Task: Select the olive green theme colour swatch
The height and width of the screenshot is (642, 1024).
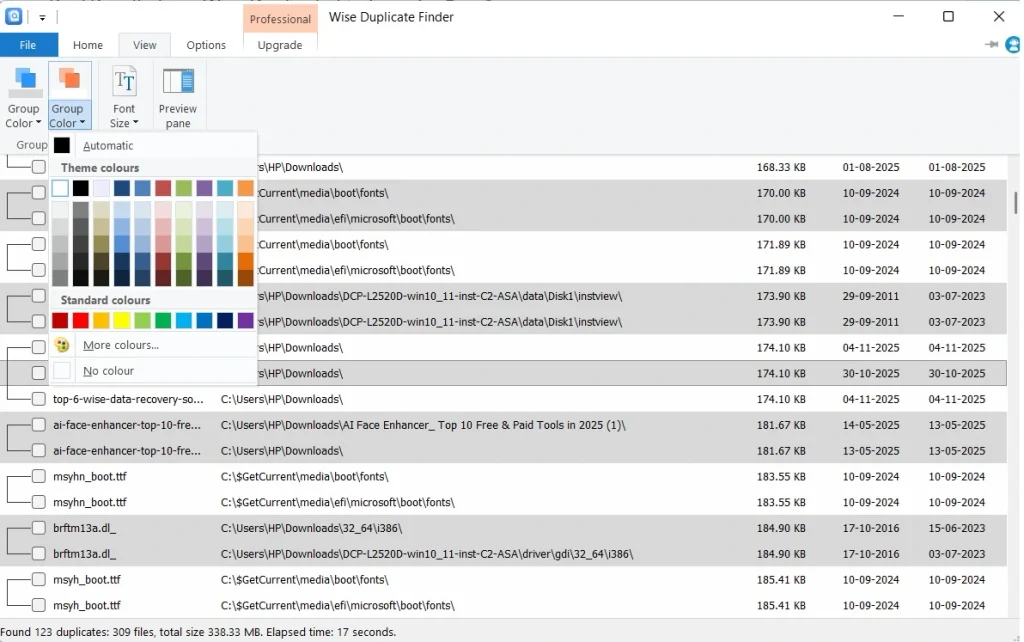Action: pos(184,189)
